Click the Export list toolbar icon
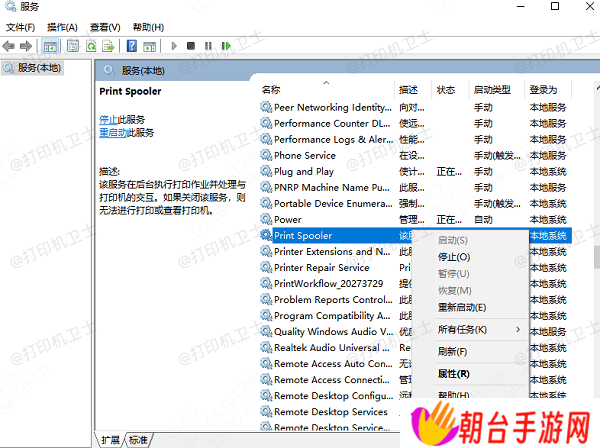Screen dimensions: 600x448 tap(108, 46)
